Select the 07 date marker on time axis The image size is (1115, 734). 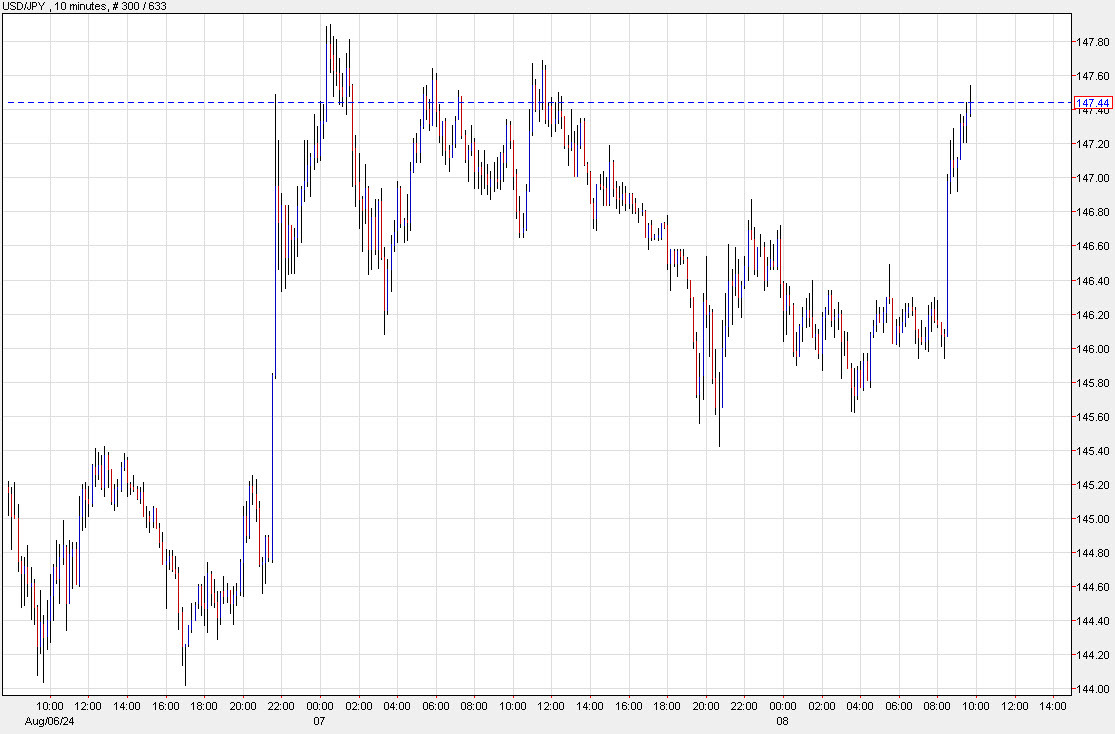[x=320, y=721]
